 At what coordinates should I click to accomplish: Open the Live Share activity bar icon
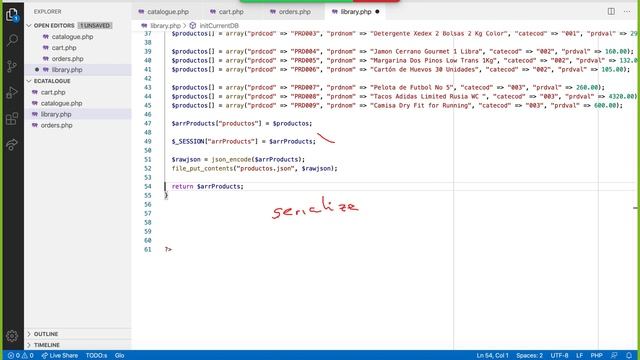pyautogui.click(x=12, y=144)
